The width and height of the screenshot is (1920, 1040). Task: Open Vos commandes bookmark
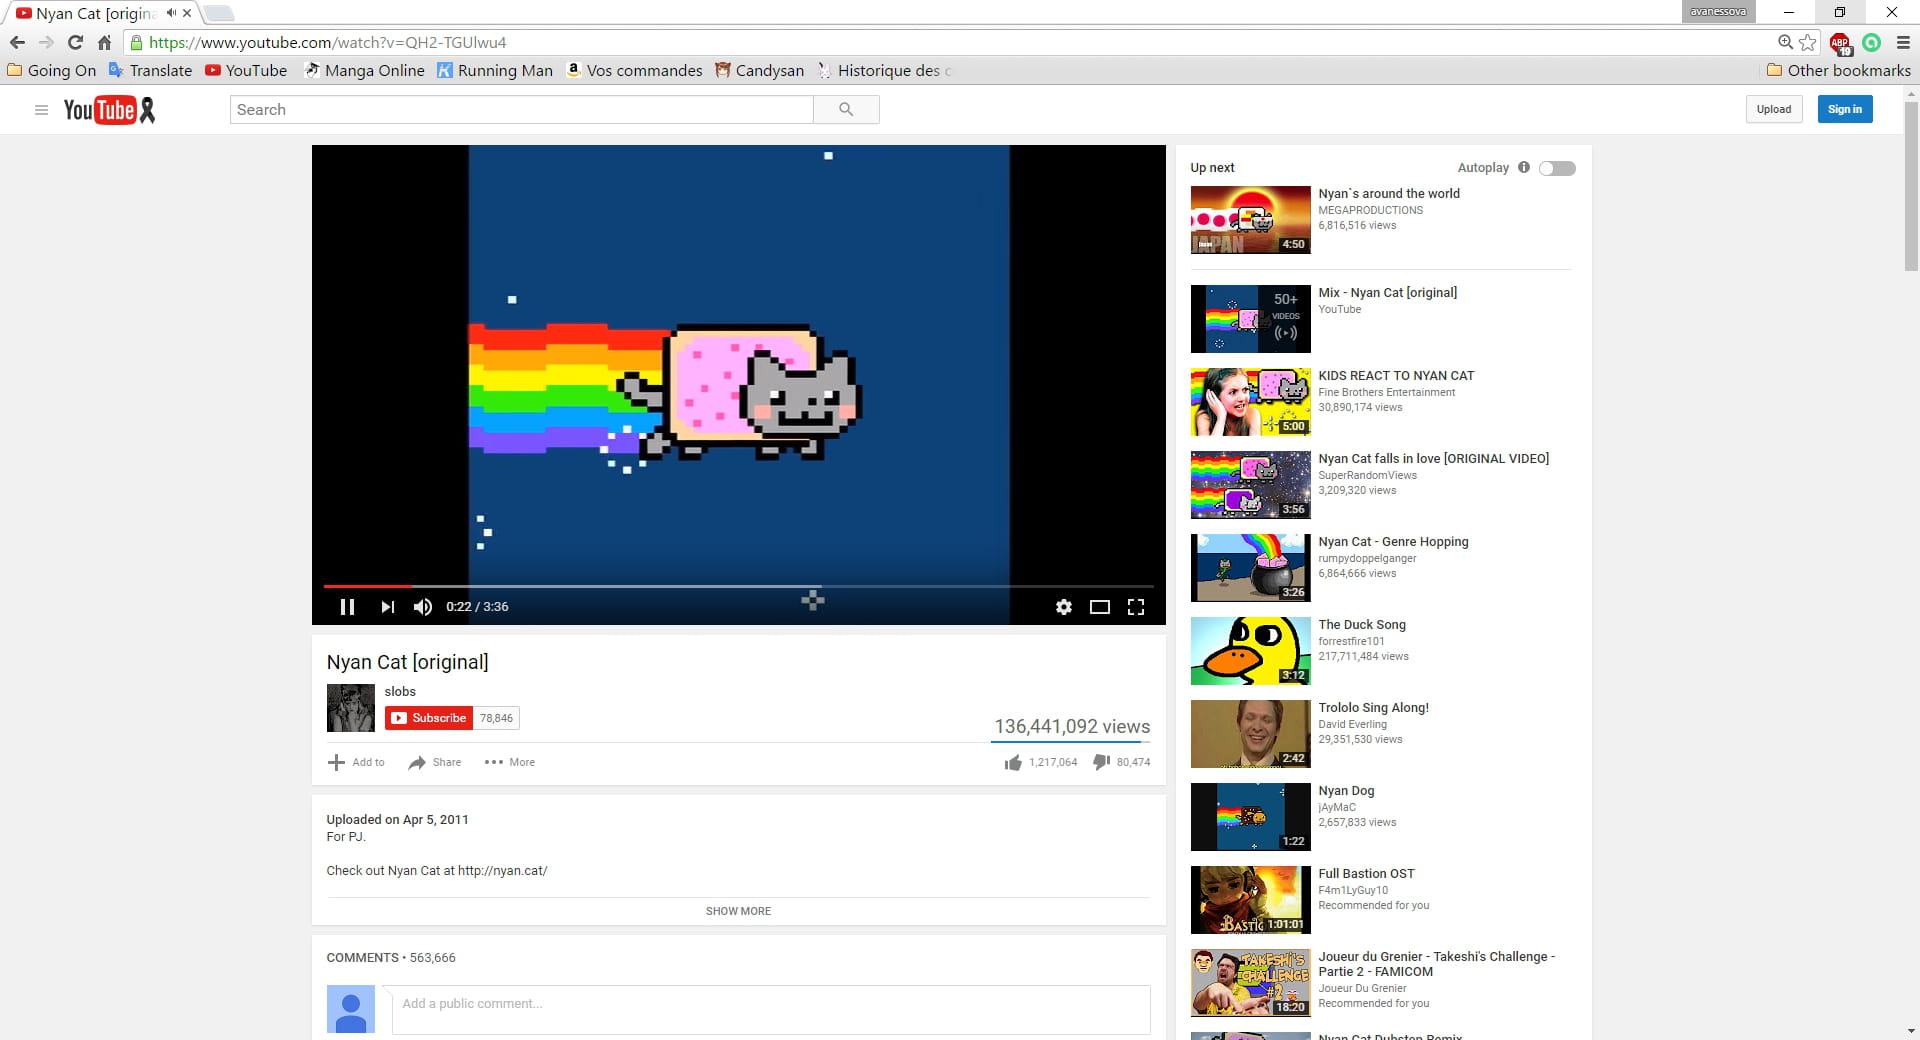pyautogui.click(x=634, y=70)
